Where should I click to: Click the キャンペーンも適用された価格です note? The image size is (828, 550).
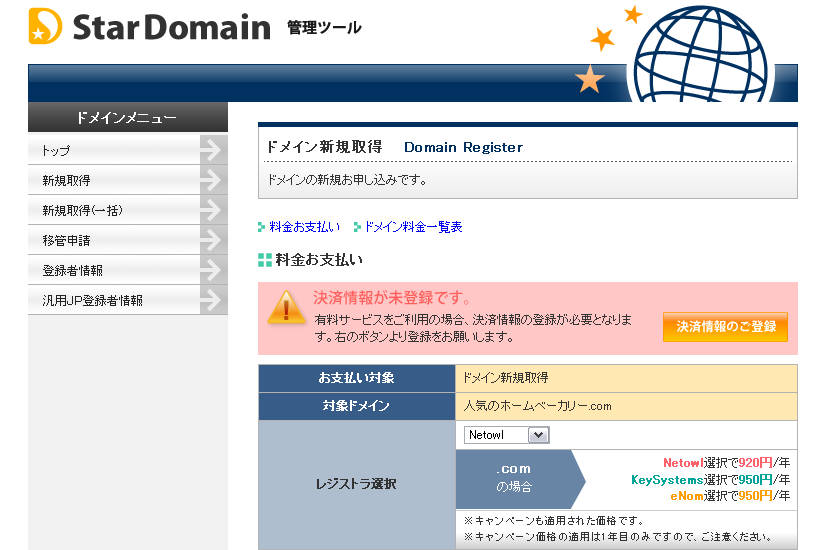pos(554,521)
